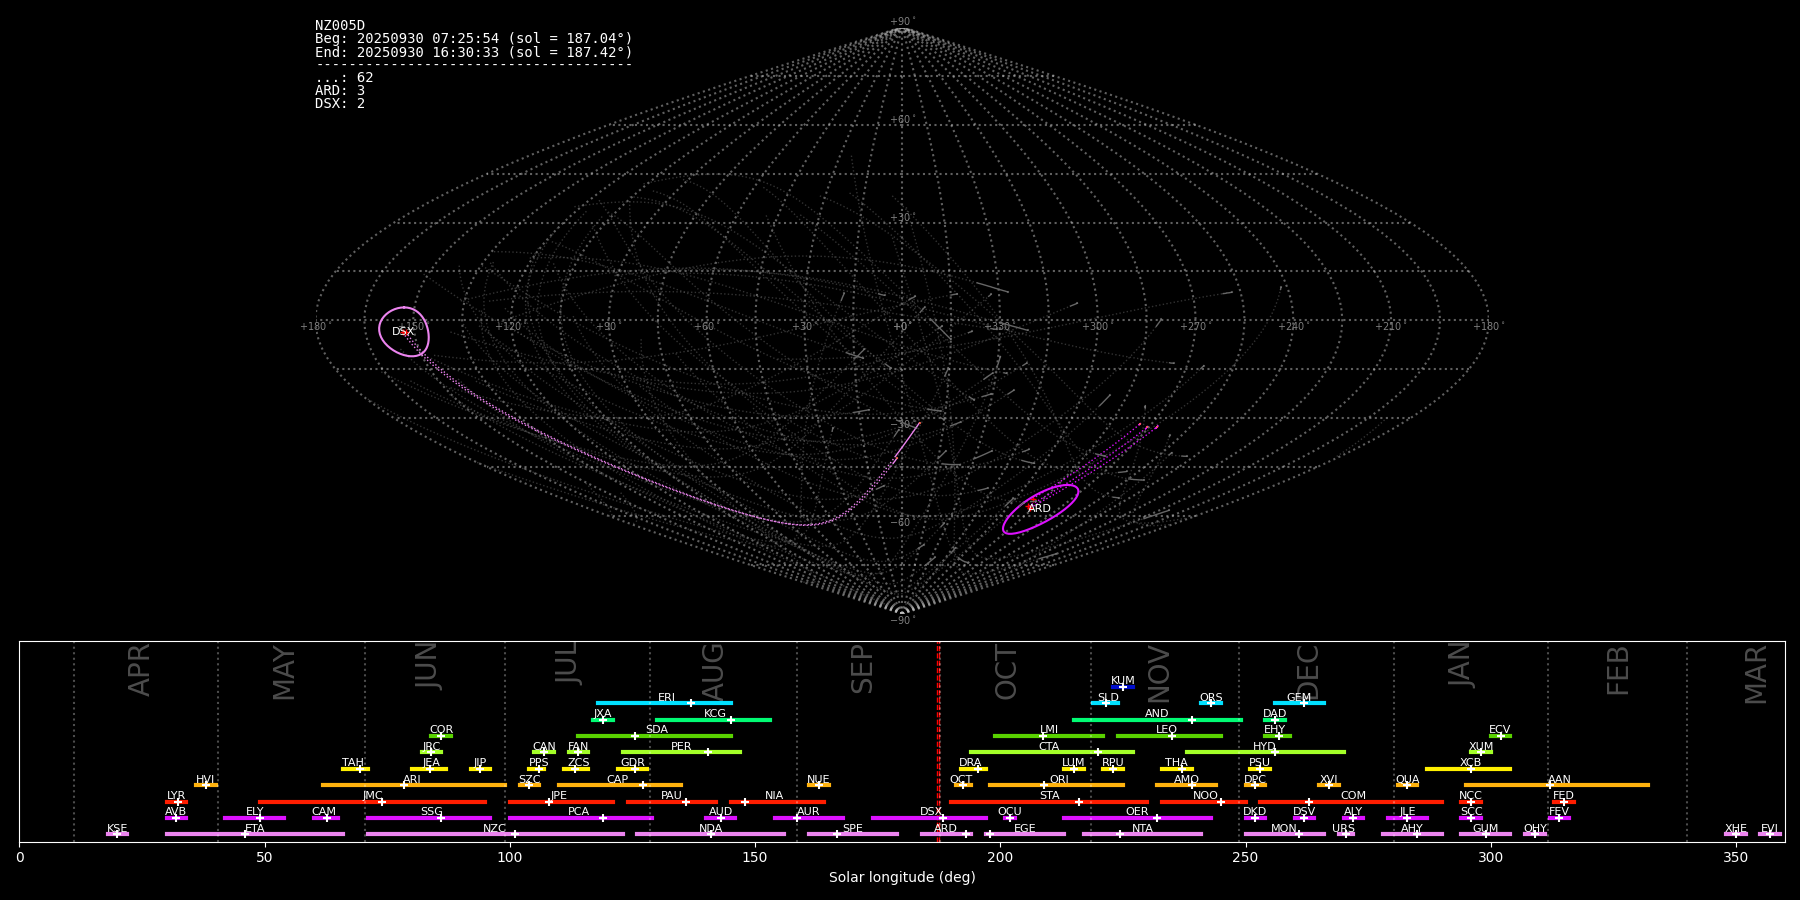
Task: Click the NDA shower bar
Action: point(710,834)
